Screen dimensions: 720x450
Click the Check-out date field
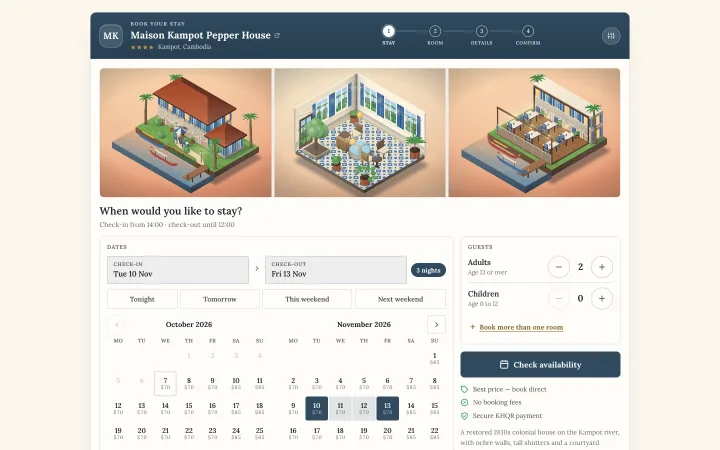(336, 270)
